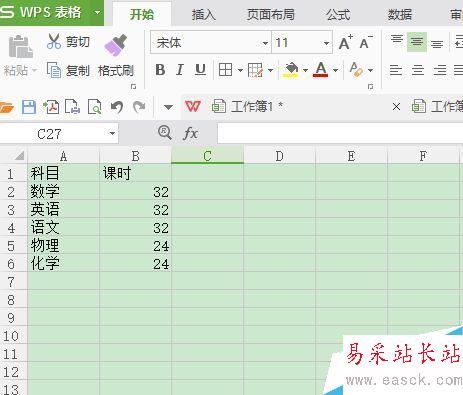Open print preview icon
The width and height of the screenshot is (463, 395).
click(x=94, y=107)
